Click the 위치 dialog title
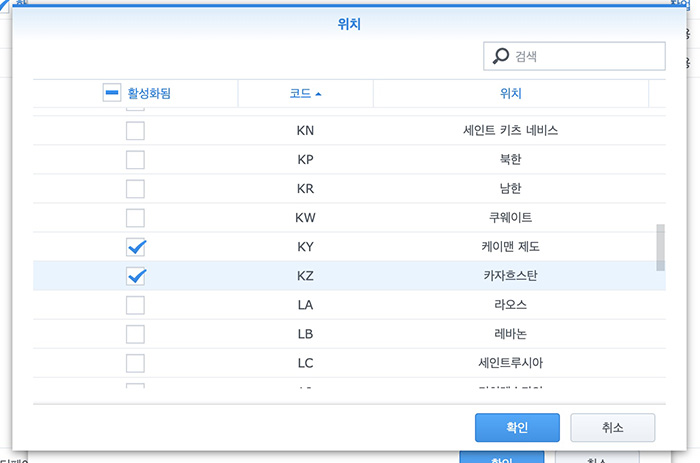This screenshot has height=463, width=700. (x=349, y=24)
